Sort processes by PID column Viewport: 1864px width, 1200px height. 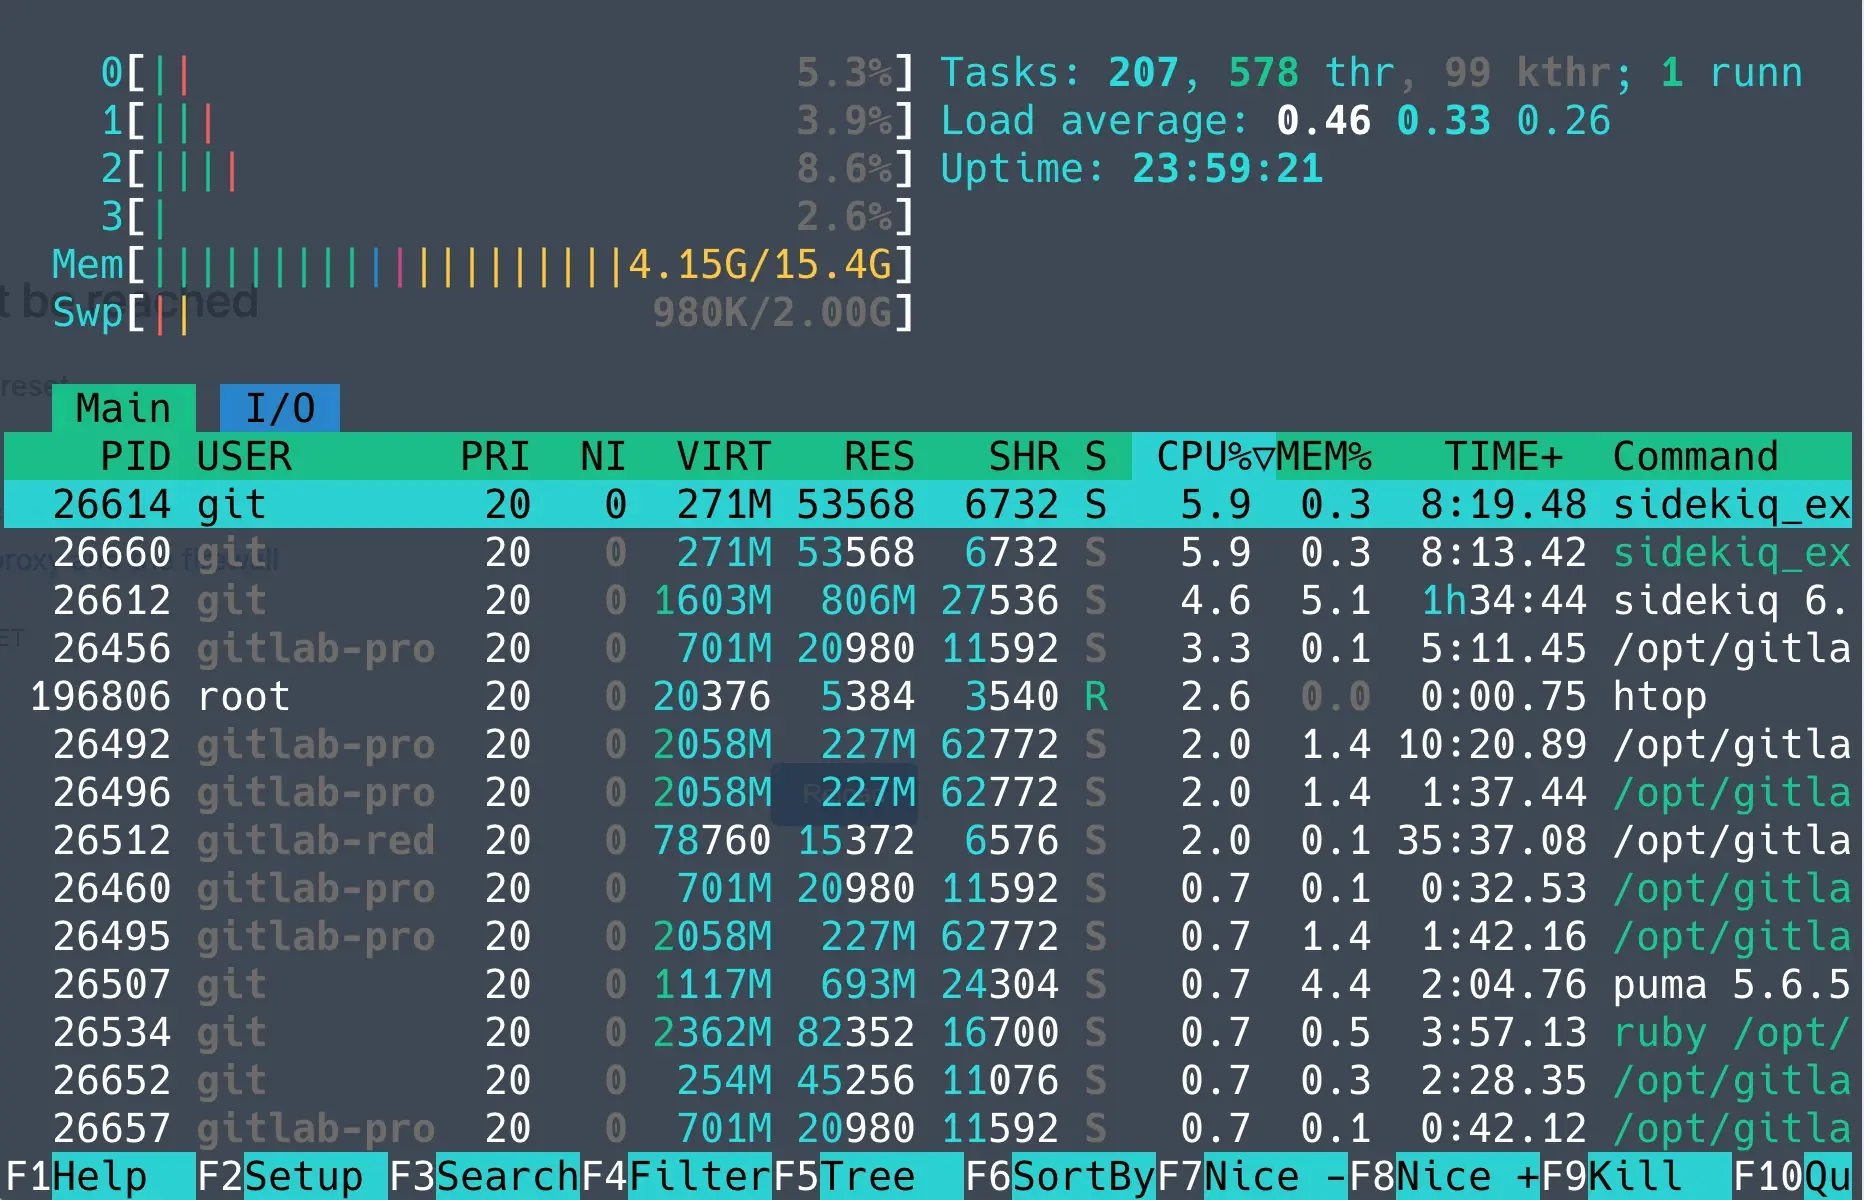(137, 456)
